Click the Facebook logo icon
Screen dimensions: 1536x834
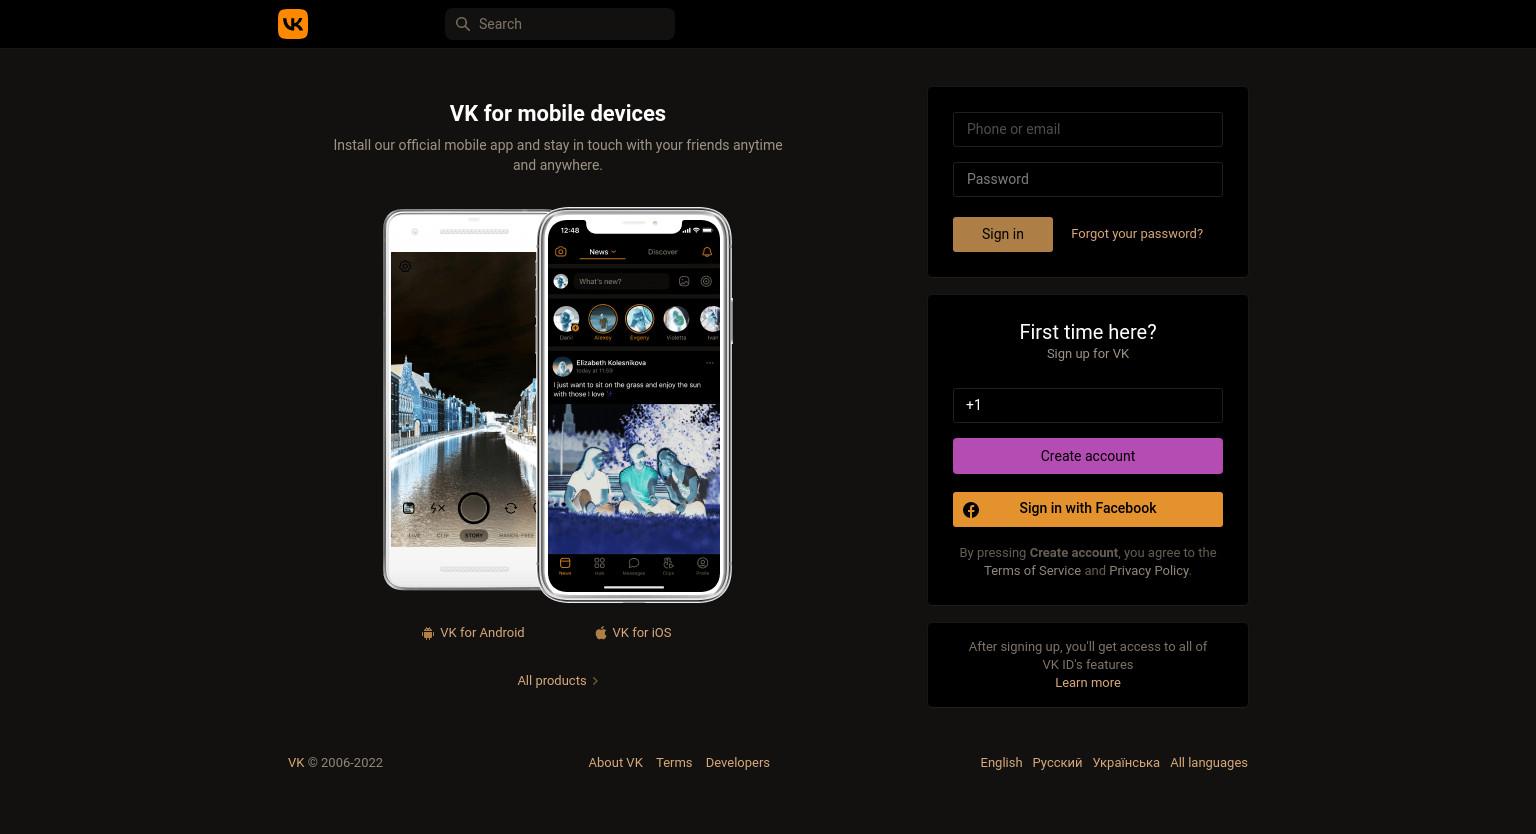(x=971, y=510)
